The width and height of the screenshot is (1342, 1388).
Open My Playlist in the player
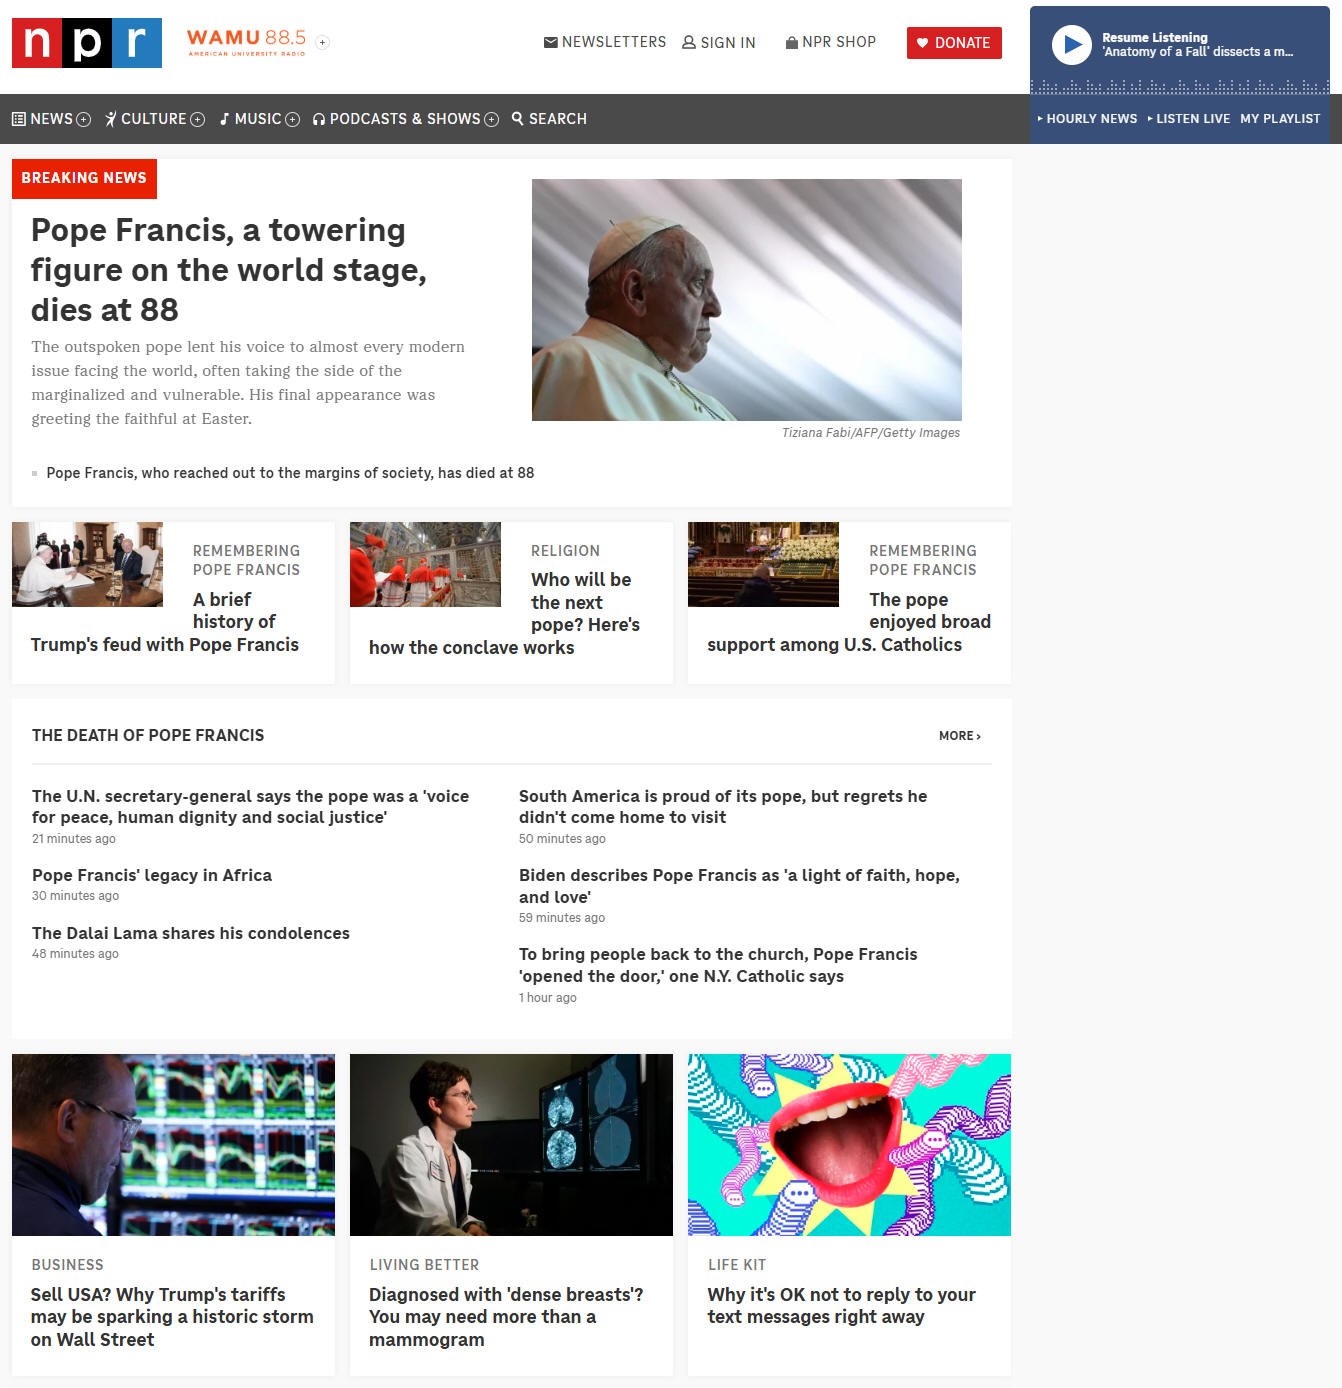coord(1280,118)
